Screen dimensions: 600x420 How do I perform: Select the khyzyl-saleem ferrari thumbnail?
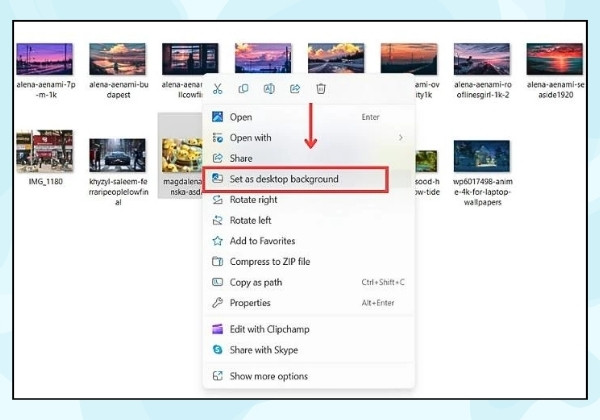click(x=117, y=155)
